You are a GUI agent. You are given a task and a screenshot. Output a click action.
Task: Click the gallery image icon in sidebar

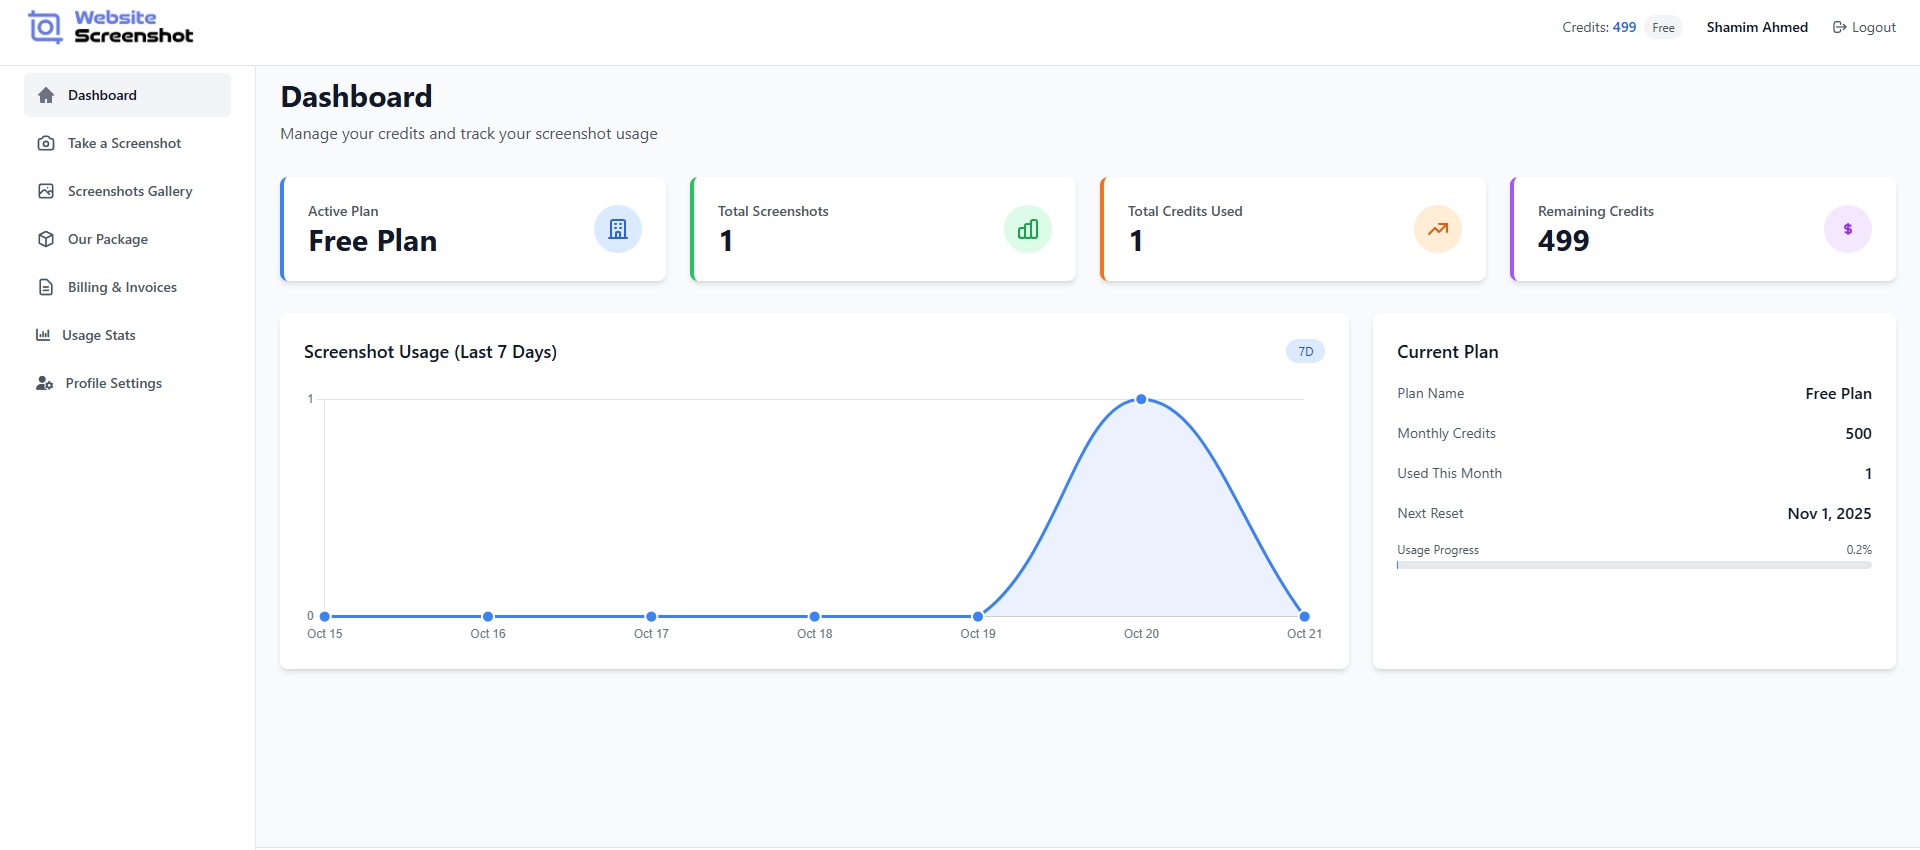coord(46,191)
